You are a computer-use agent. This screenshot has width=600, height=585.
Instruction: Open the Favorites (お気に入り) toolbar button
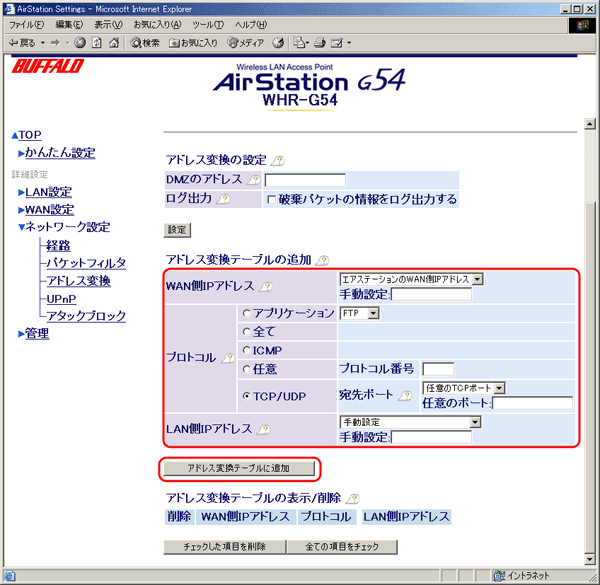point(194,43)
